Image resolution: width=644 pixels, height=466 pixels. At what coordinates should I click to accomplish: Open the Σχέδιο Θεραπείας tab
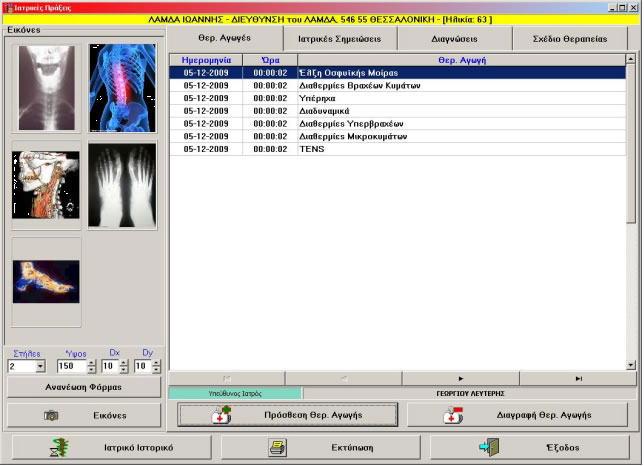570,39
